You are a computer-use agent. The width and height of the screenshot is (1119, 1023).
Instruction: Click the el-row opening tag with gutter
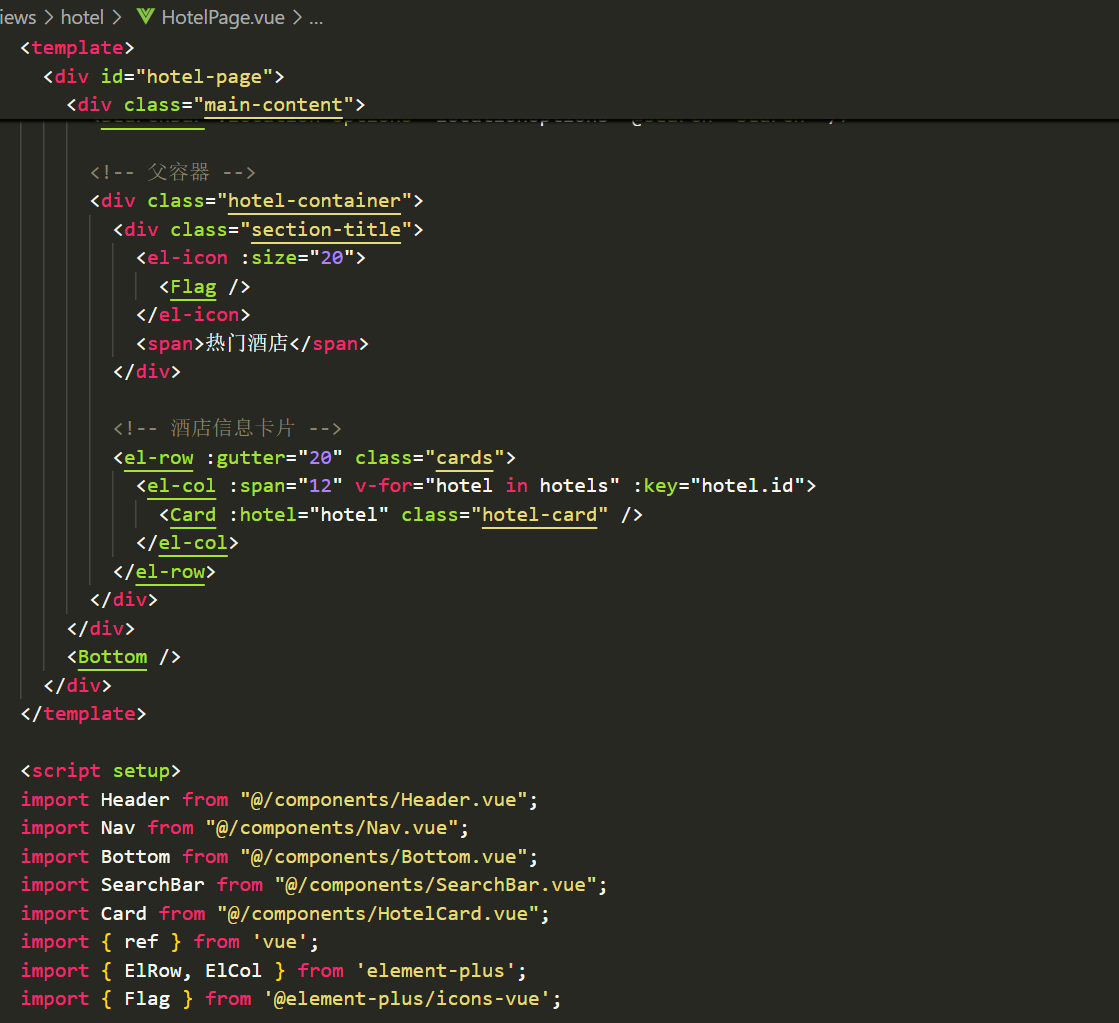pyautogui.click(x=315, y=458)
